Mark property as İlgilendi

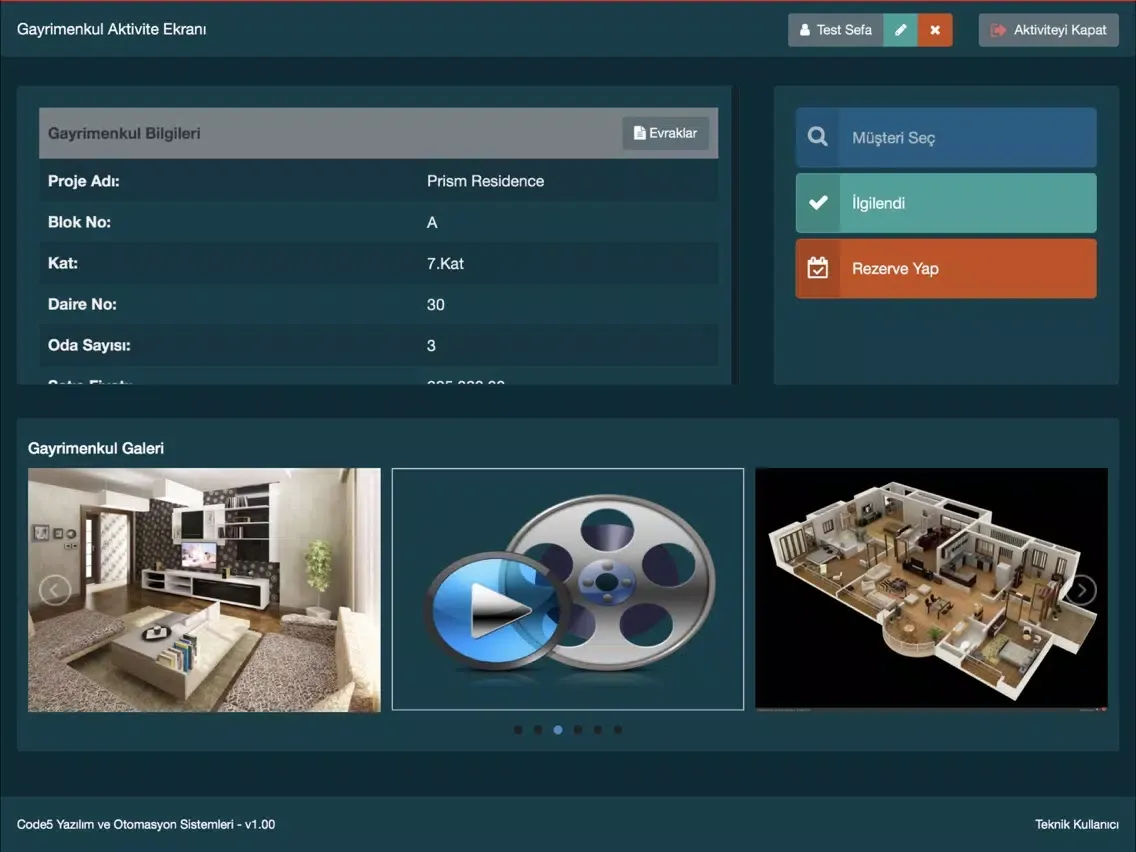966,203
